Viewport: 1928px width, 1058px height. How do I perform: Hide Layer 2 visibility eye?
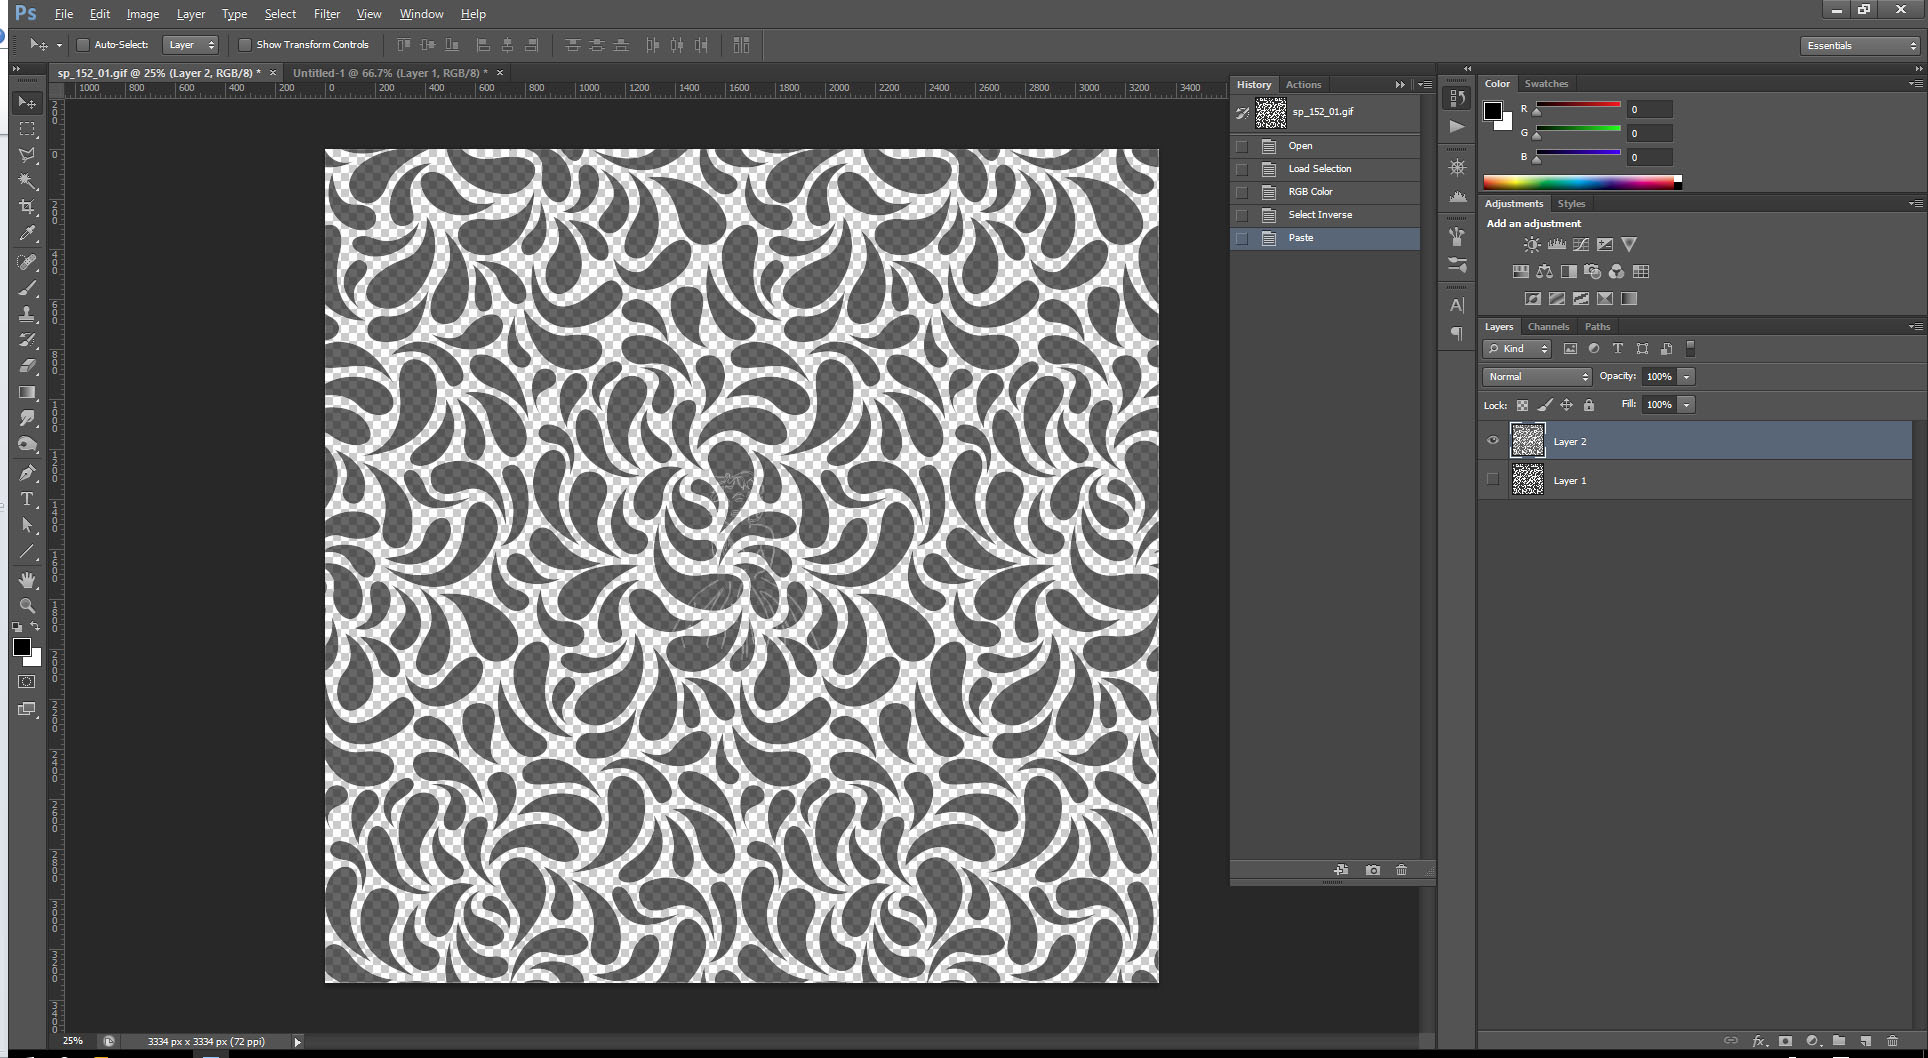[x=1493, y=441]
